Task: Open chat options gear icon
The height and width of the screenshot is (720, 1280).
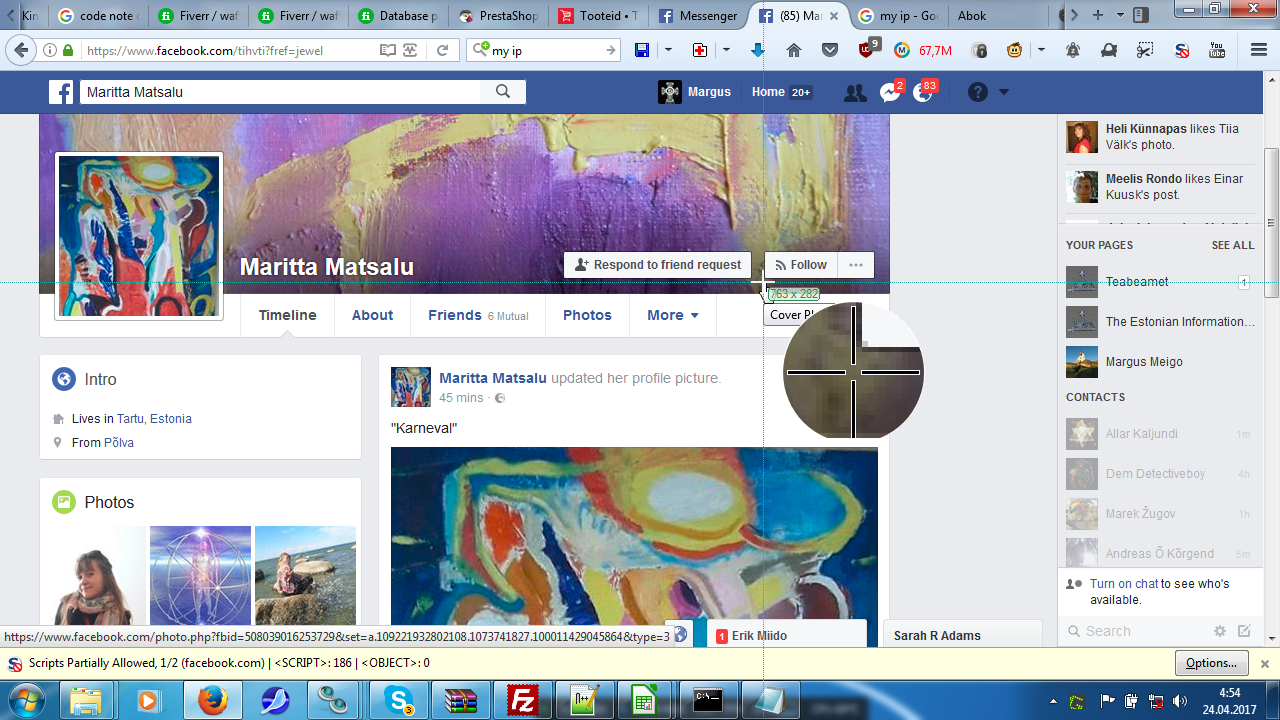Action: click(x=1220, y=631)
